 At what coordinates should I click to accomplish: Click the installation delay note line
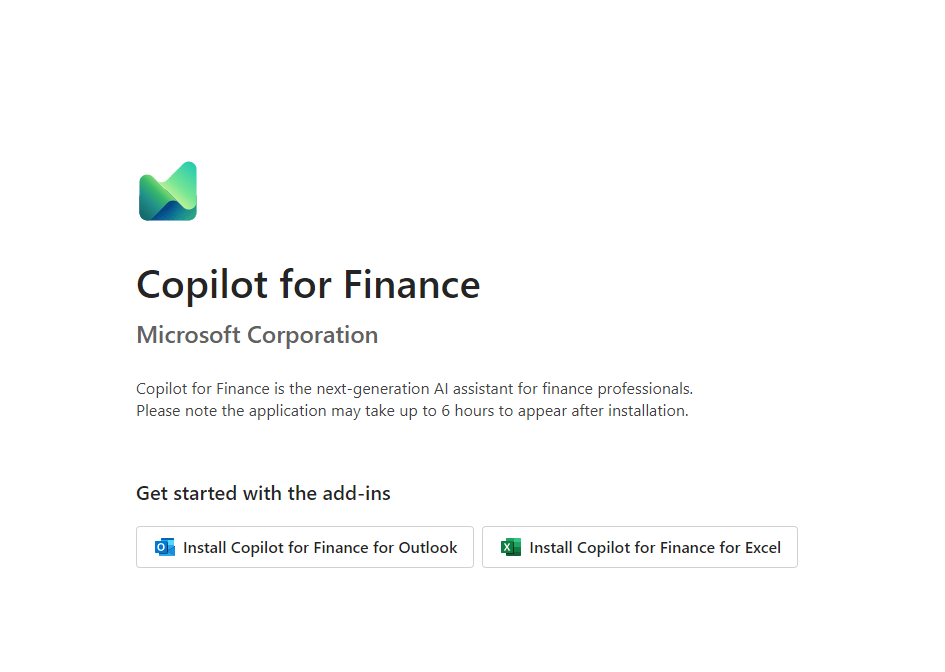[x=412, y=411]
